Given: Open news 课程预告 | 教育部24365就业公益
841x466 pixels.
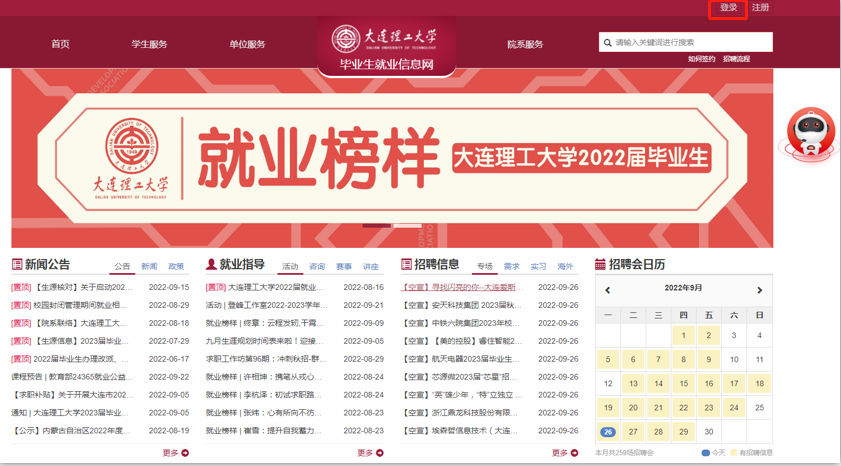Looking at the screenshot, I should [72, 377].
